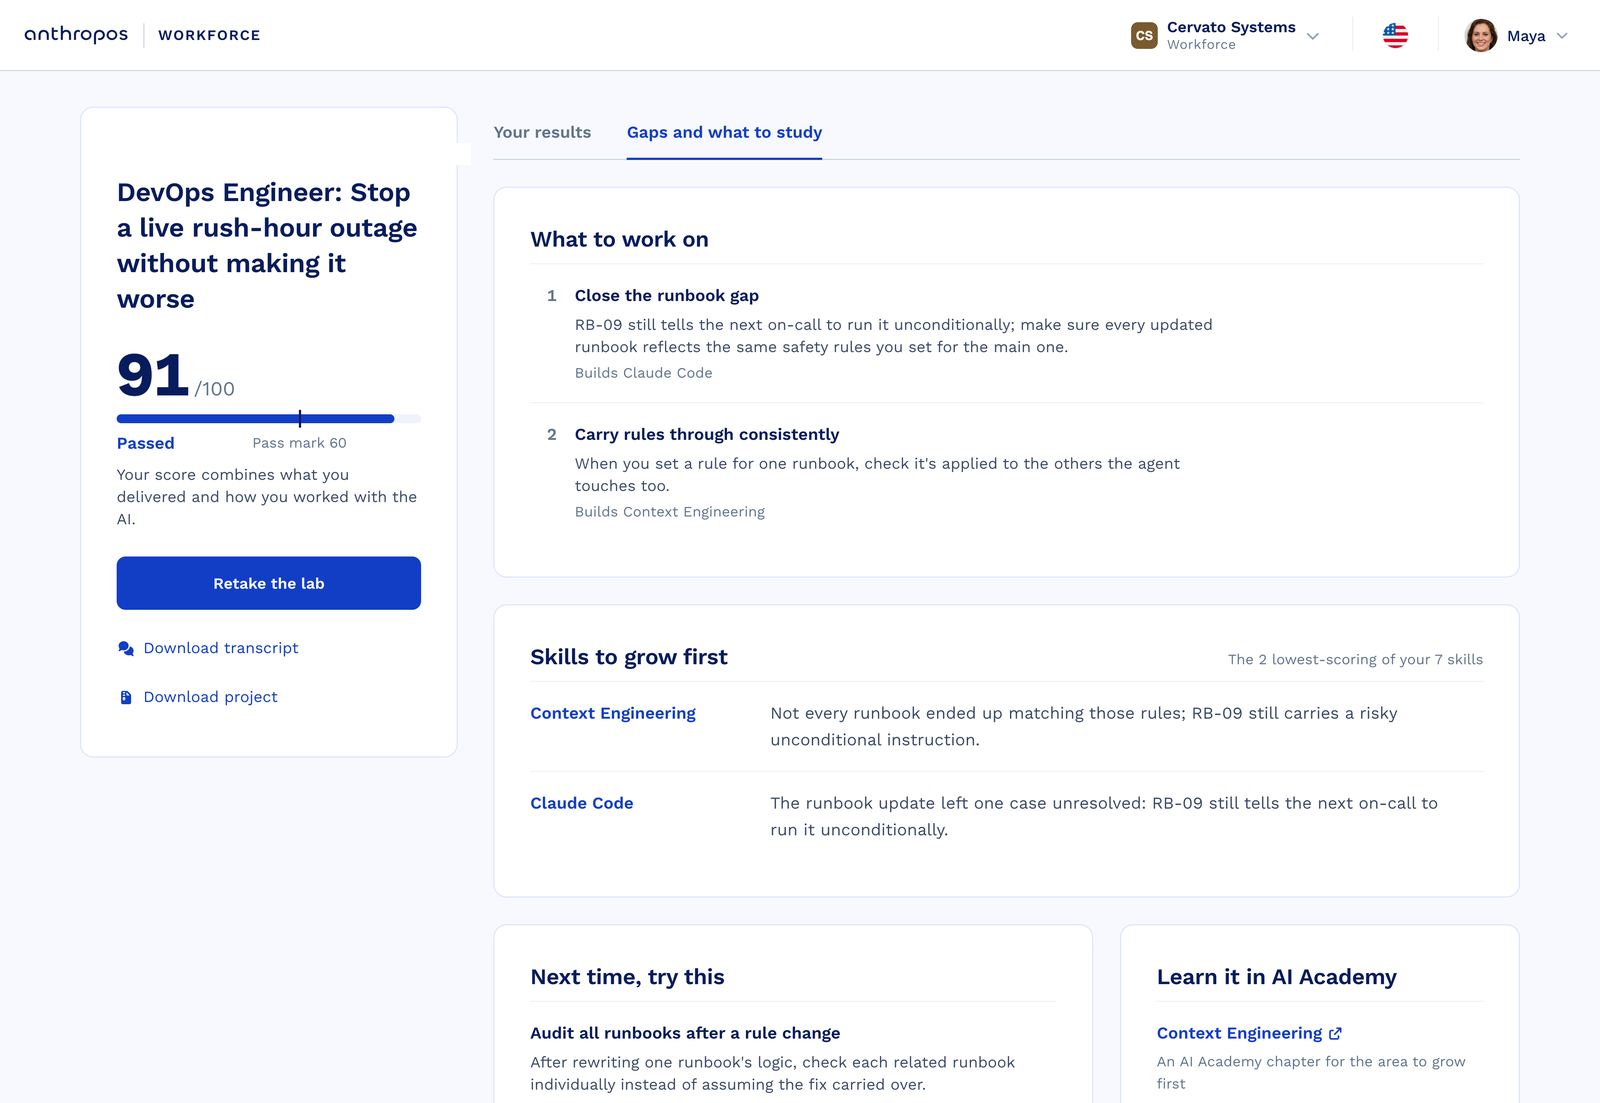Click the score progress bar
1600x1103 pixels.
coord(269,419)
